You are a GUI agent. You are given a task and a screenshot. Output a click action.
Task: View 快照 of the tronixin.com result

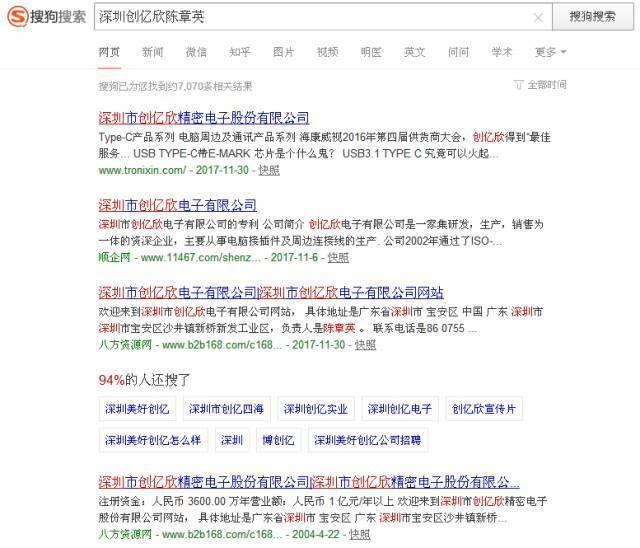pyautogui.click(x=269, y=170)
